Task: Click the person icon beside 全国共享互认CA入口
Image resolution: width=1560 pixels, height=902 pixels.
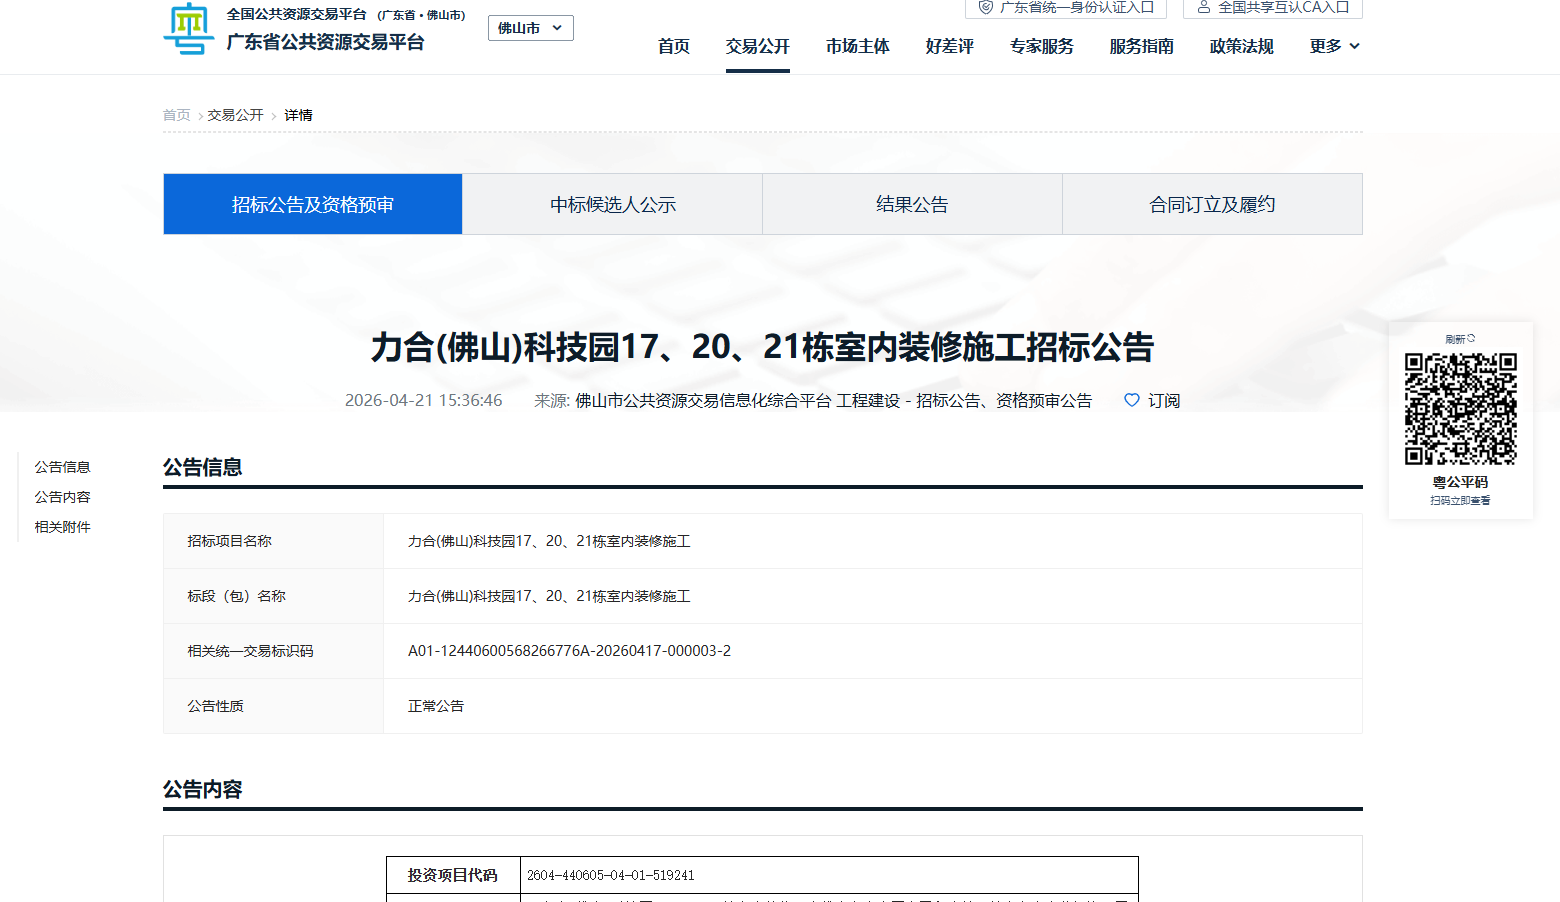Action: (x=1203, y=9)
